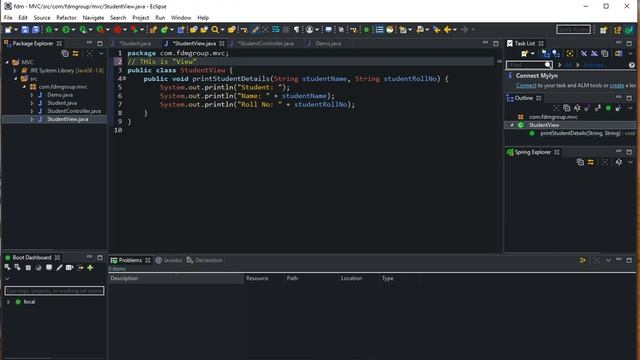The height and width of the screenshot is (360, 640).
Task: Toggle Focus on Workweek in Task List
Action: pos(570,53)
